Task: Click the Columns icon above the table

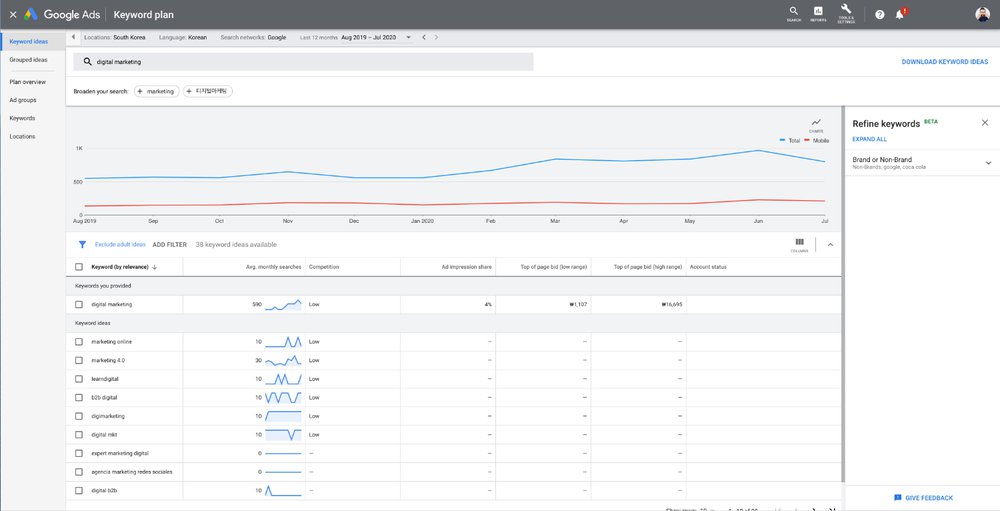Action: [x=799, y=243]
